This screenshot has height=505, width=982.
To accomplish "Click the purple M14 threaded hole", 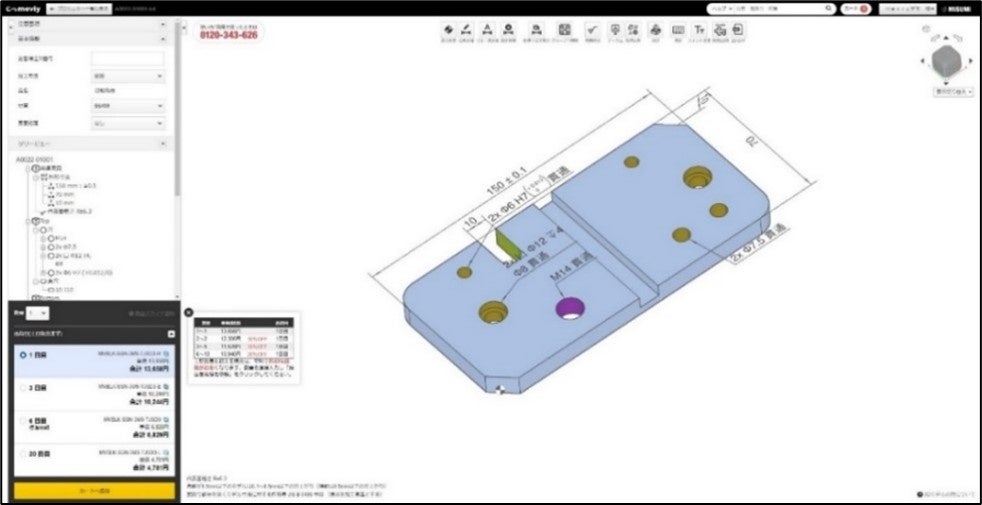I will [570, 308].
